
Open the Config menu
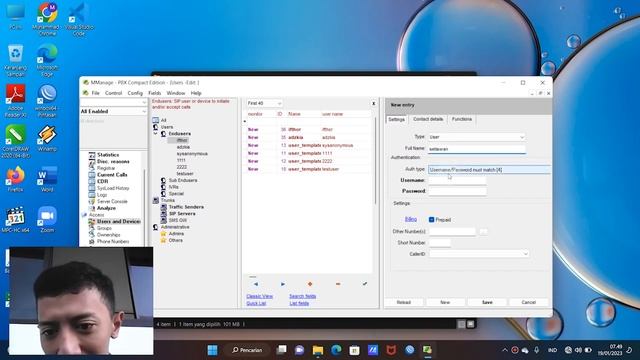tap(135, 93)
